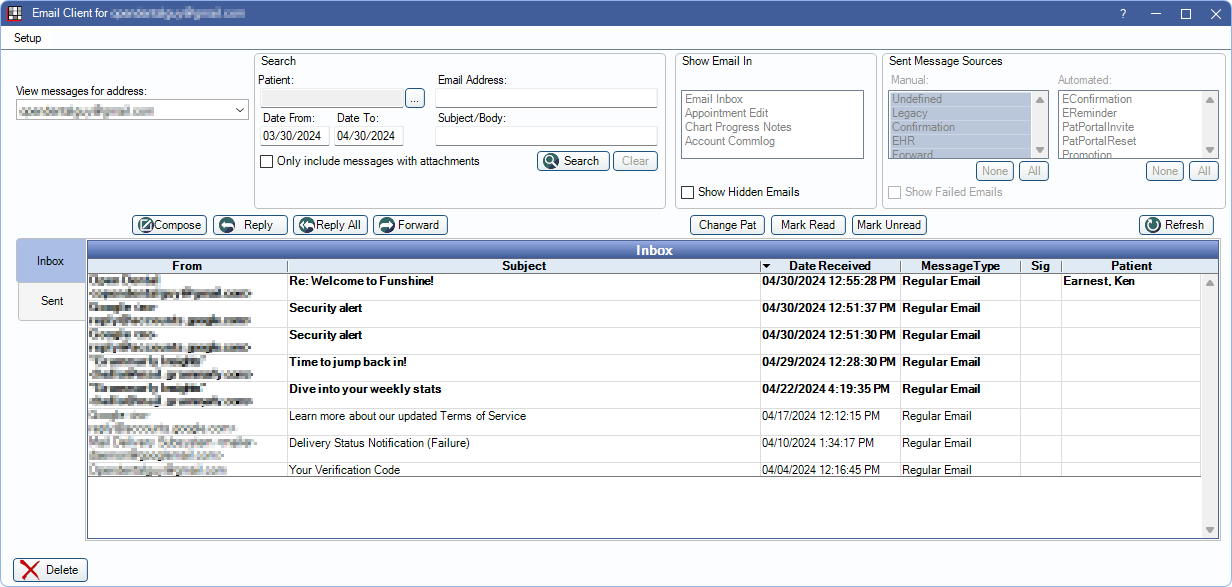Click the Date Received sort arrow
The width and height of the screenshot is (1232, 587).
(x=767, y=265)
